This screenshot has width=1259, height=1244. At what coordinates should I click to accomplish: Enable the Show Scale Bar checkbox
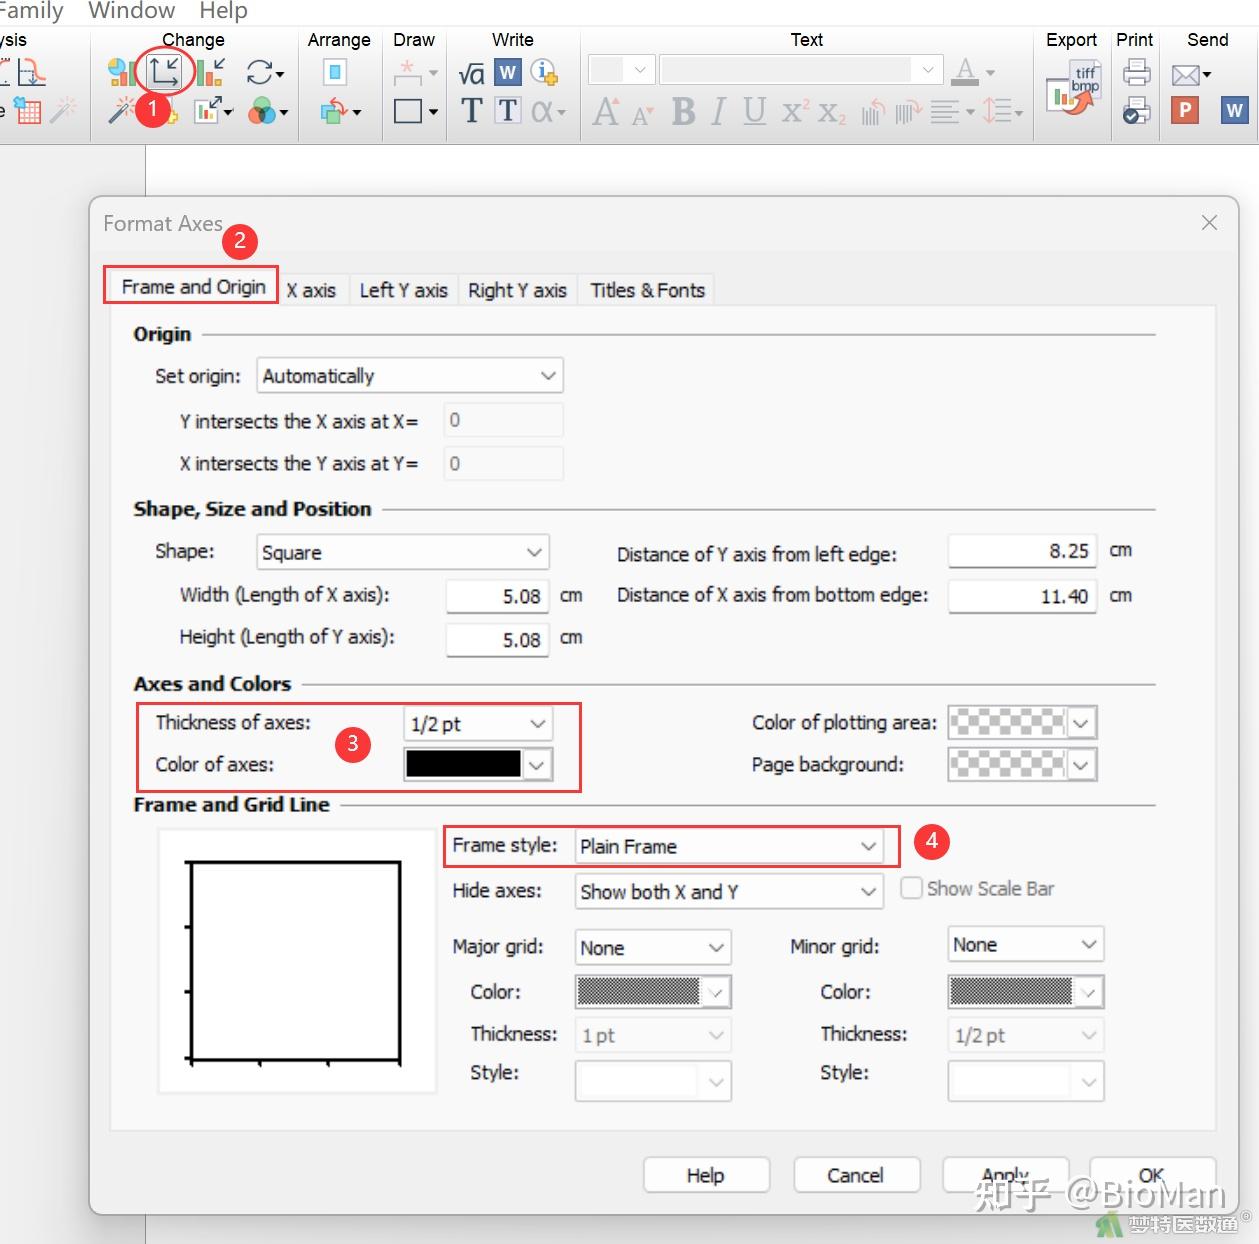click(x=911, y=888)
